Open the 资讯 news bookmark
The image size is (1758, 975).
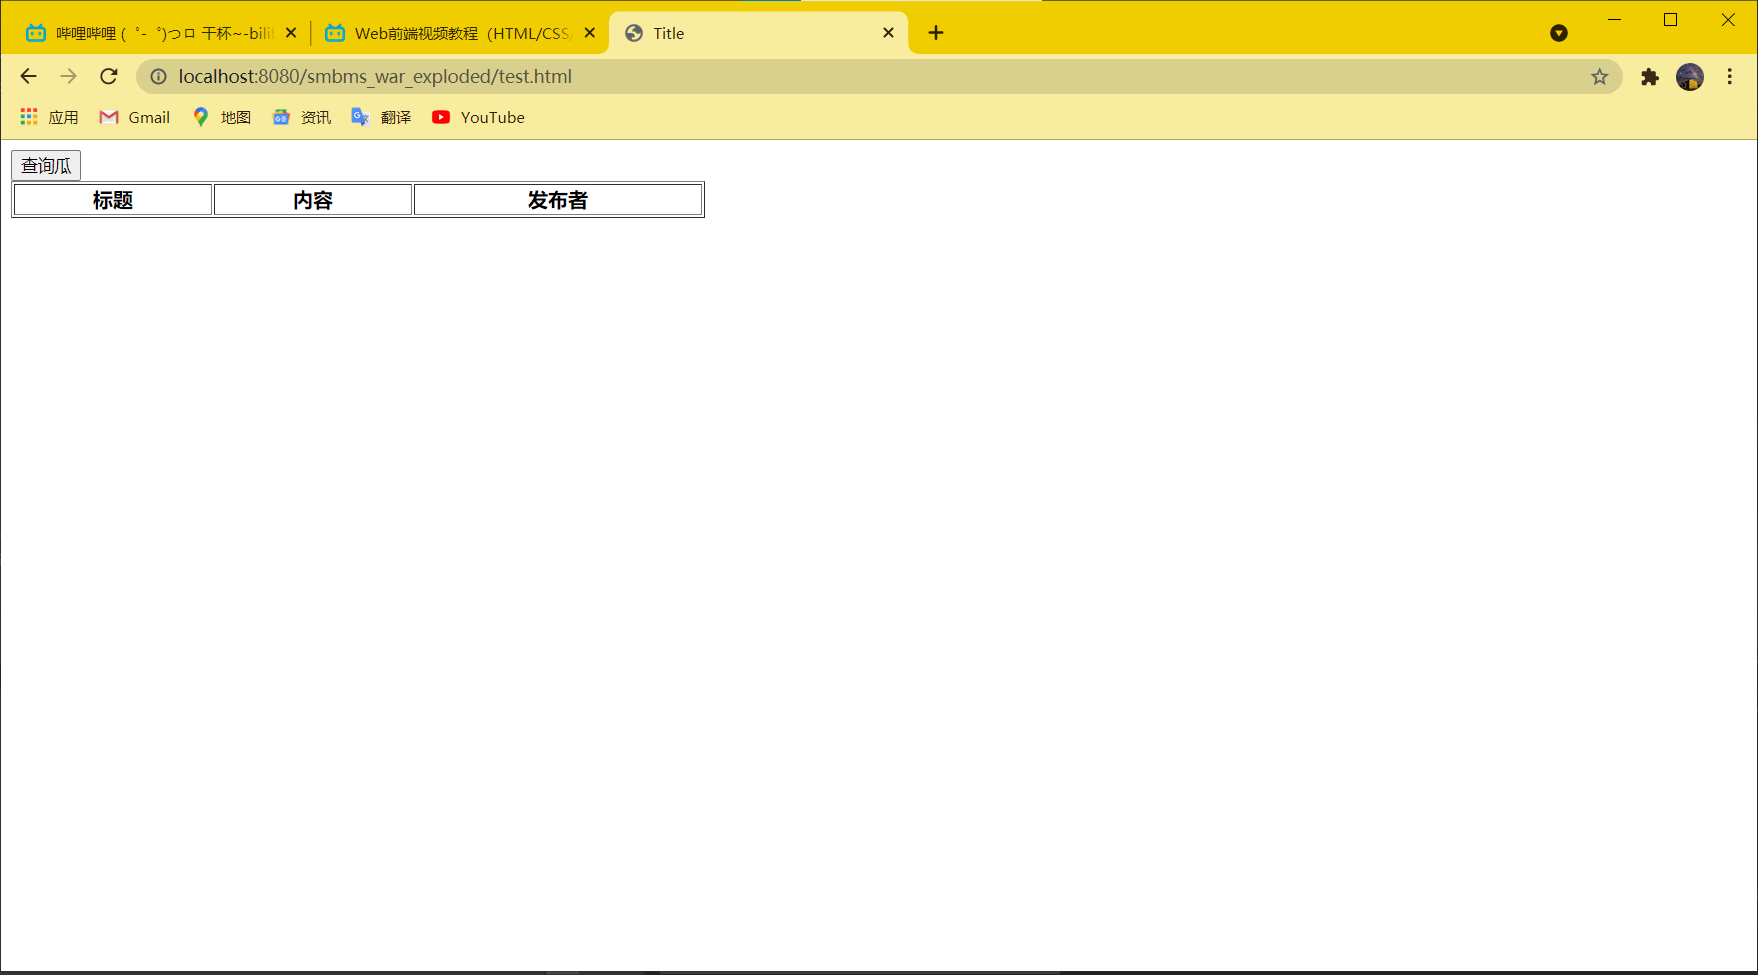[x=302, y=118]
